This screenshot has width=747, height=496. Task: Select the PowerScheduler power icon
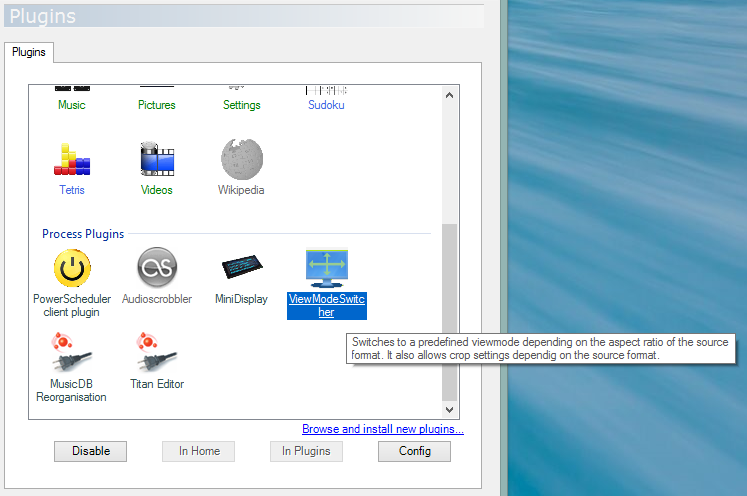click(72, 268)
